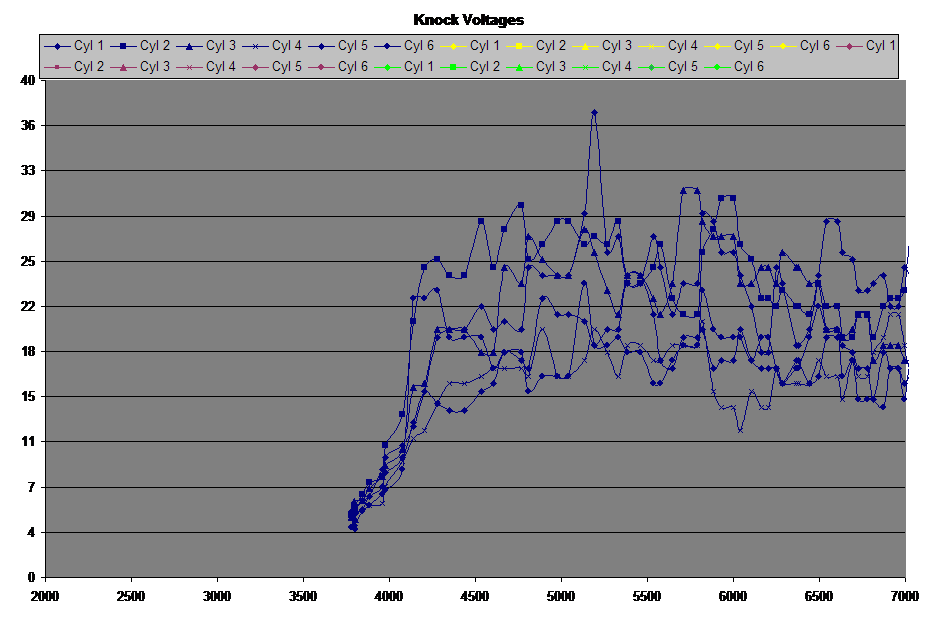Select the green Cyl 6 legend label
938x624 pixels.
pyautogui.click(x=749, y=67)
